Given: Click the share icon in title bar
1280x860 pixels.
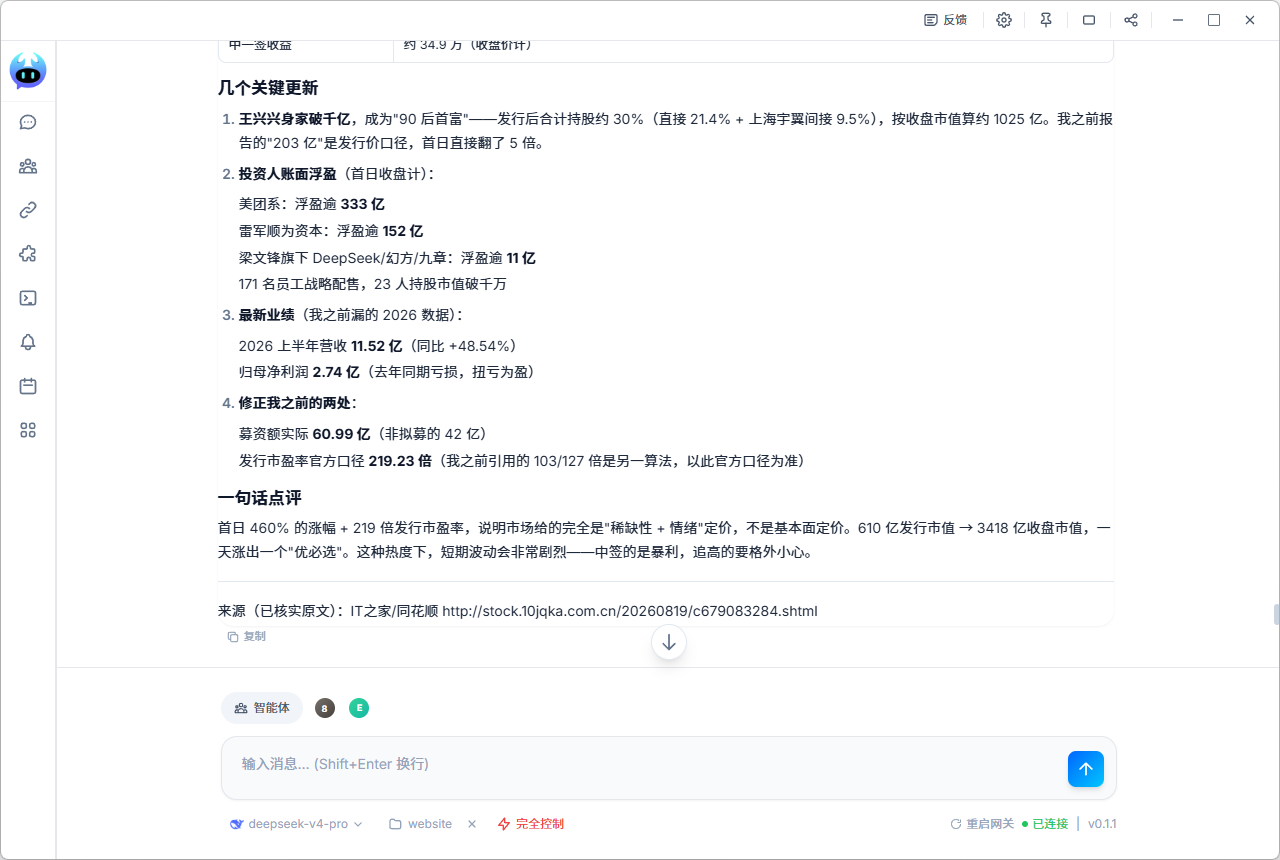Looking at the screenshot, I should [1131, 20].
